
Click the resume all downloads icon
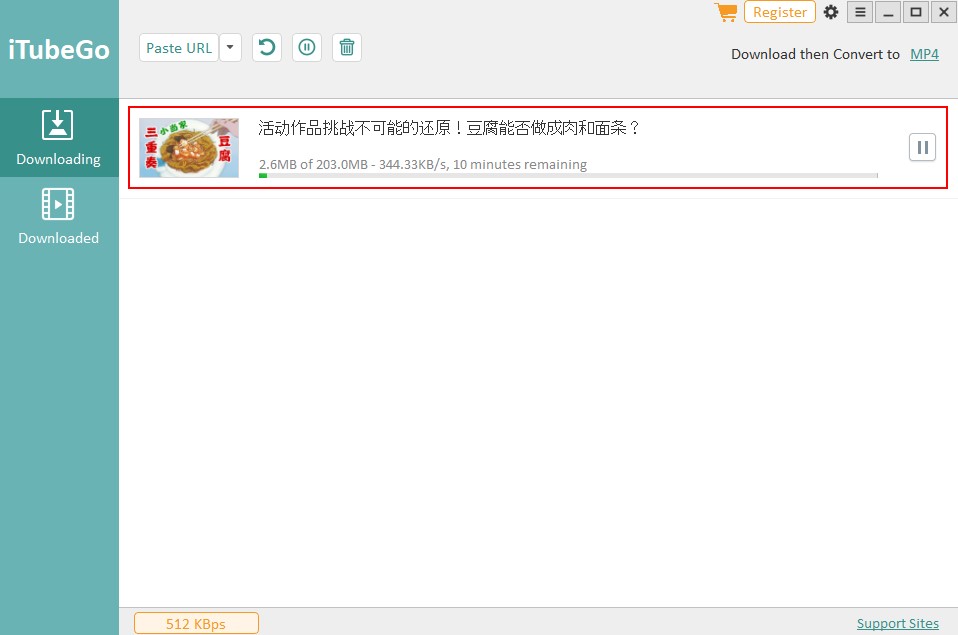point(267,48)
